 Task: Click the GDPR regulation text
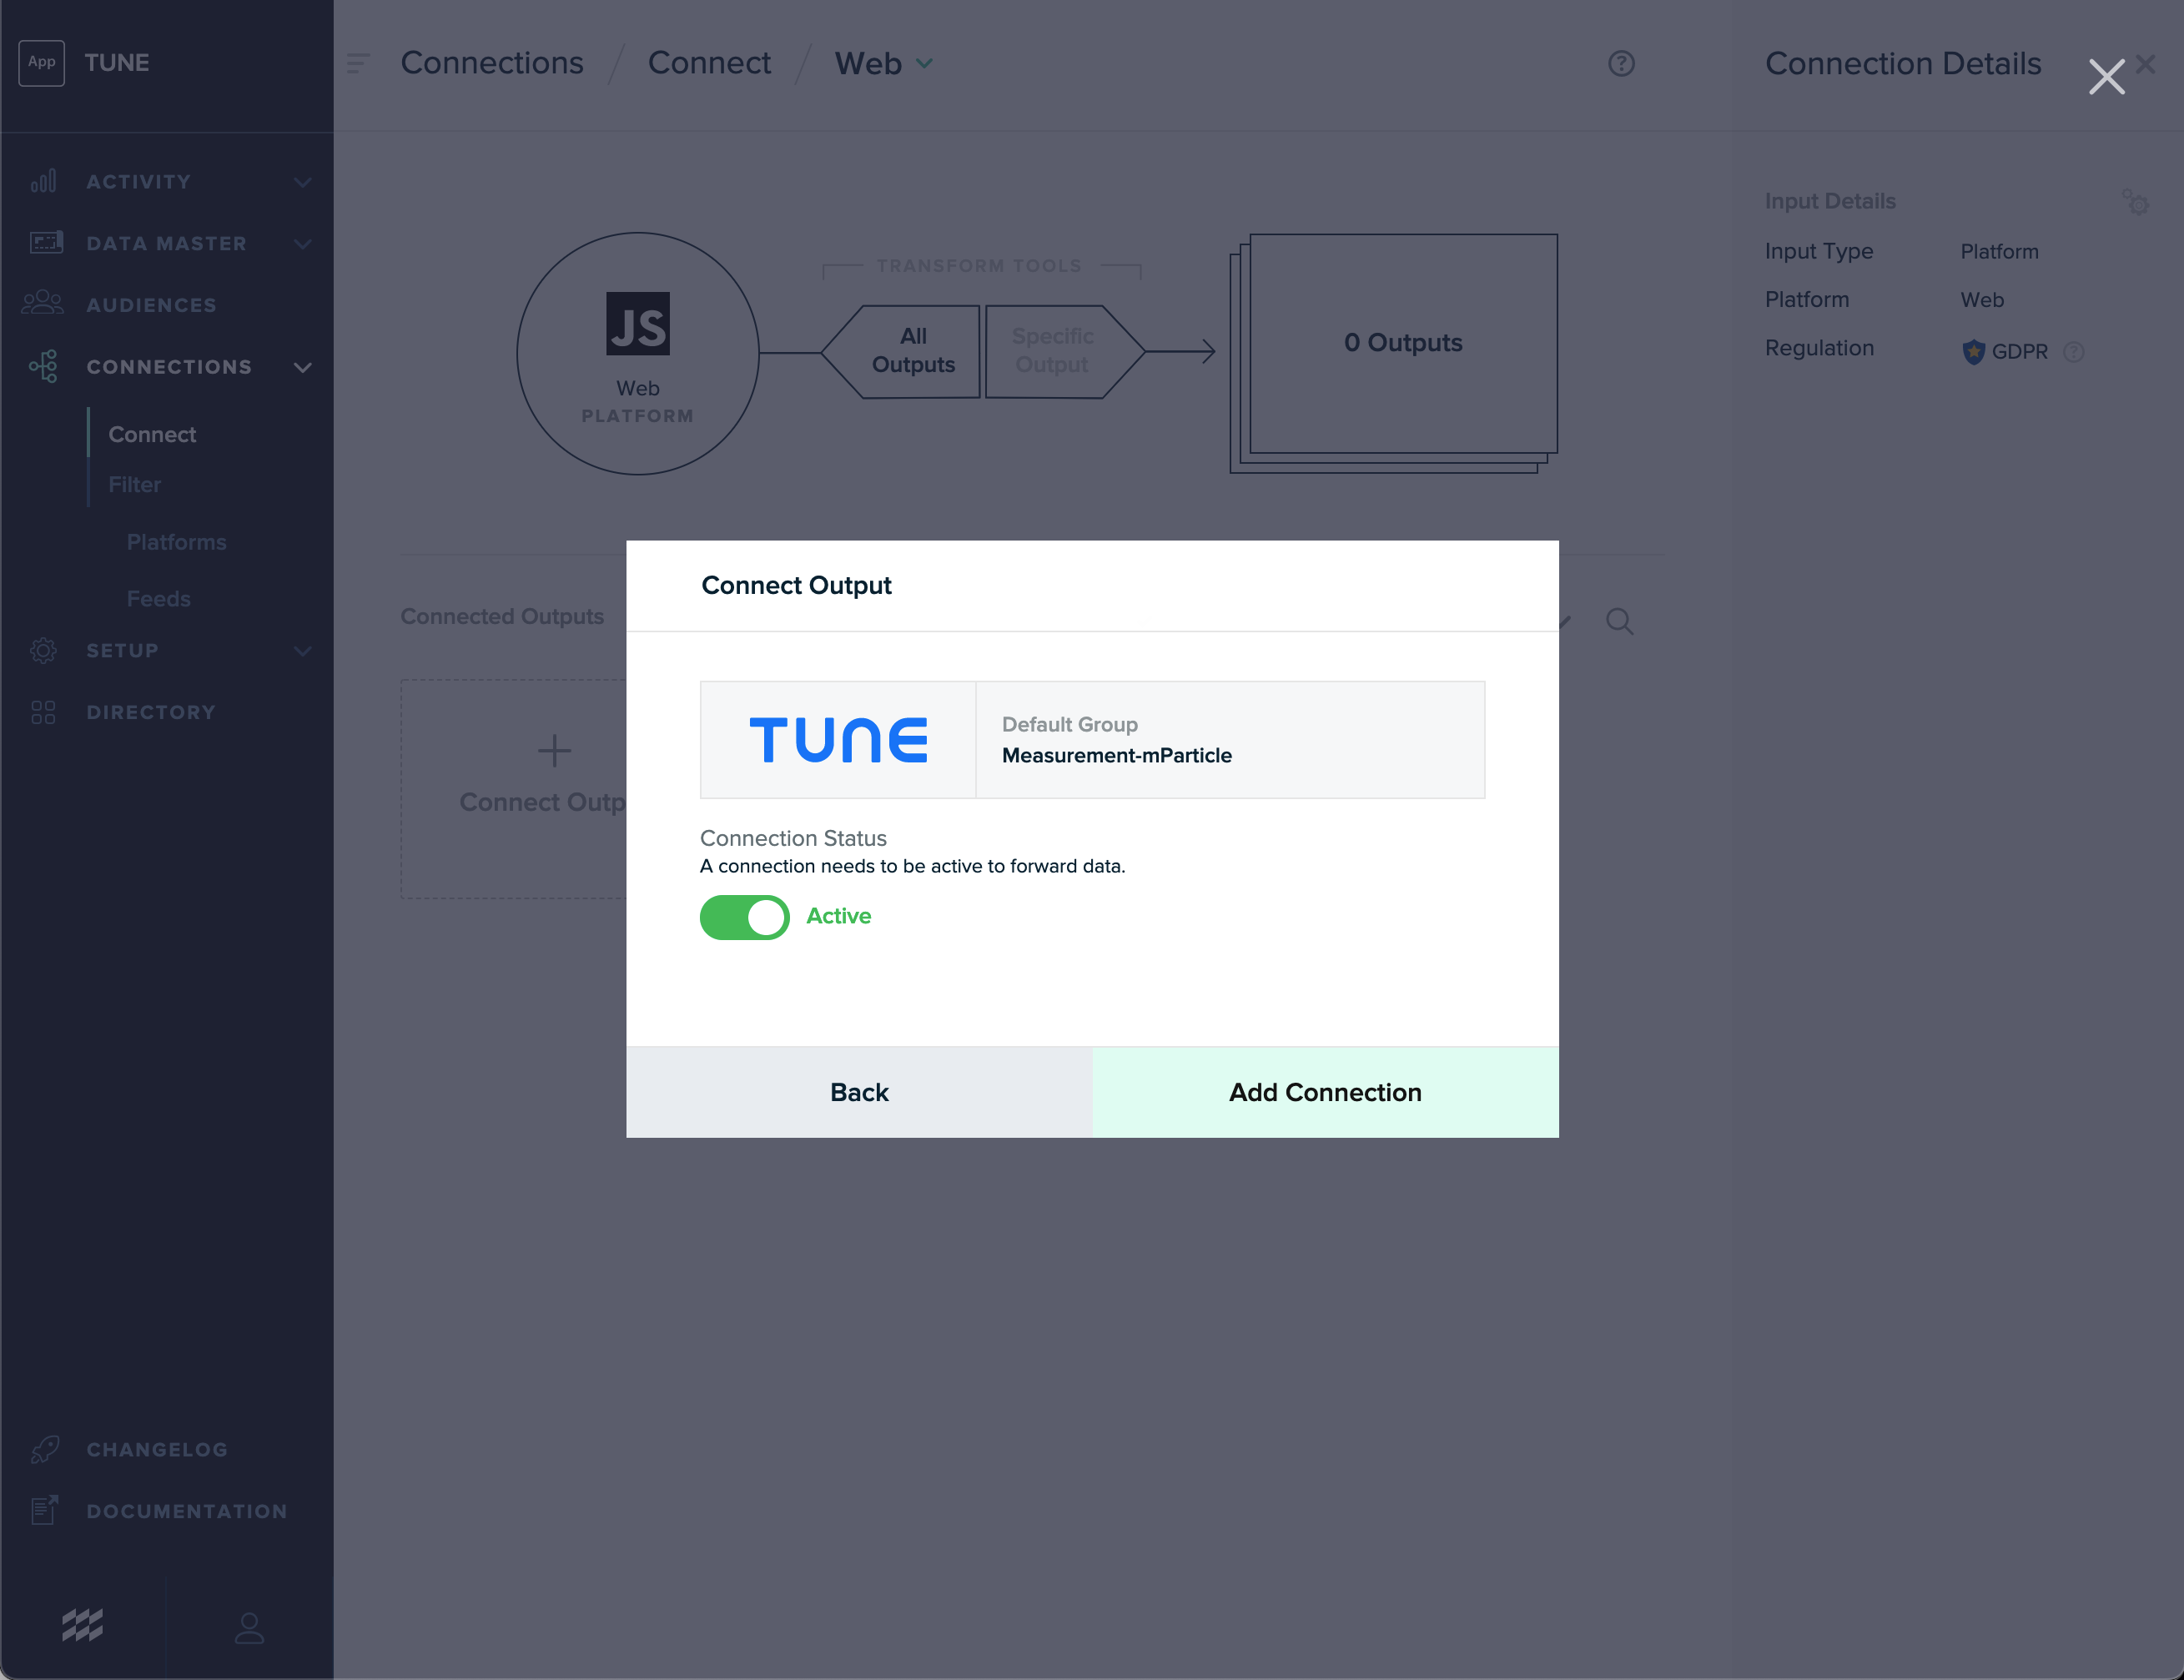(x=2019, y=351)
